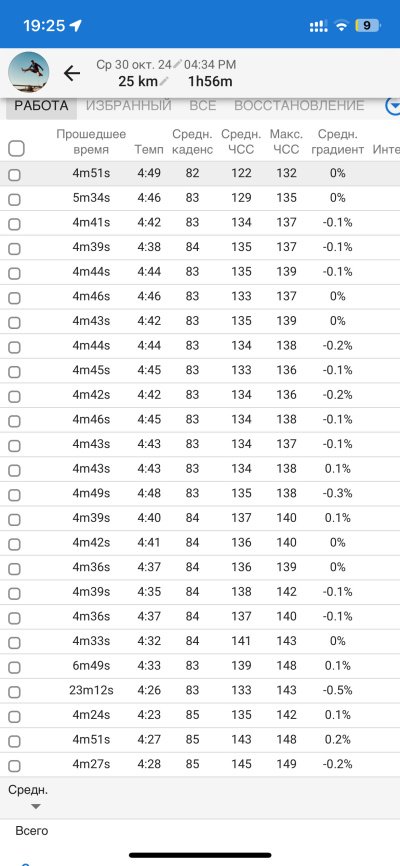Image resolution: width=400 pixels, height=866 pixels.
Task: Check the 4m51s pace 4:49 row
Action: 14,175
